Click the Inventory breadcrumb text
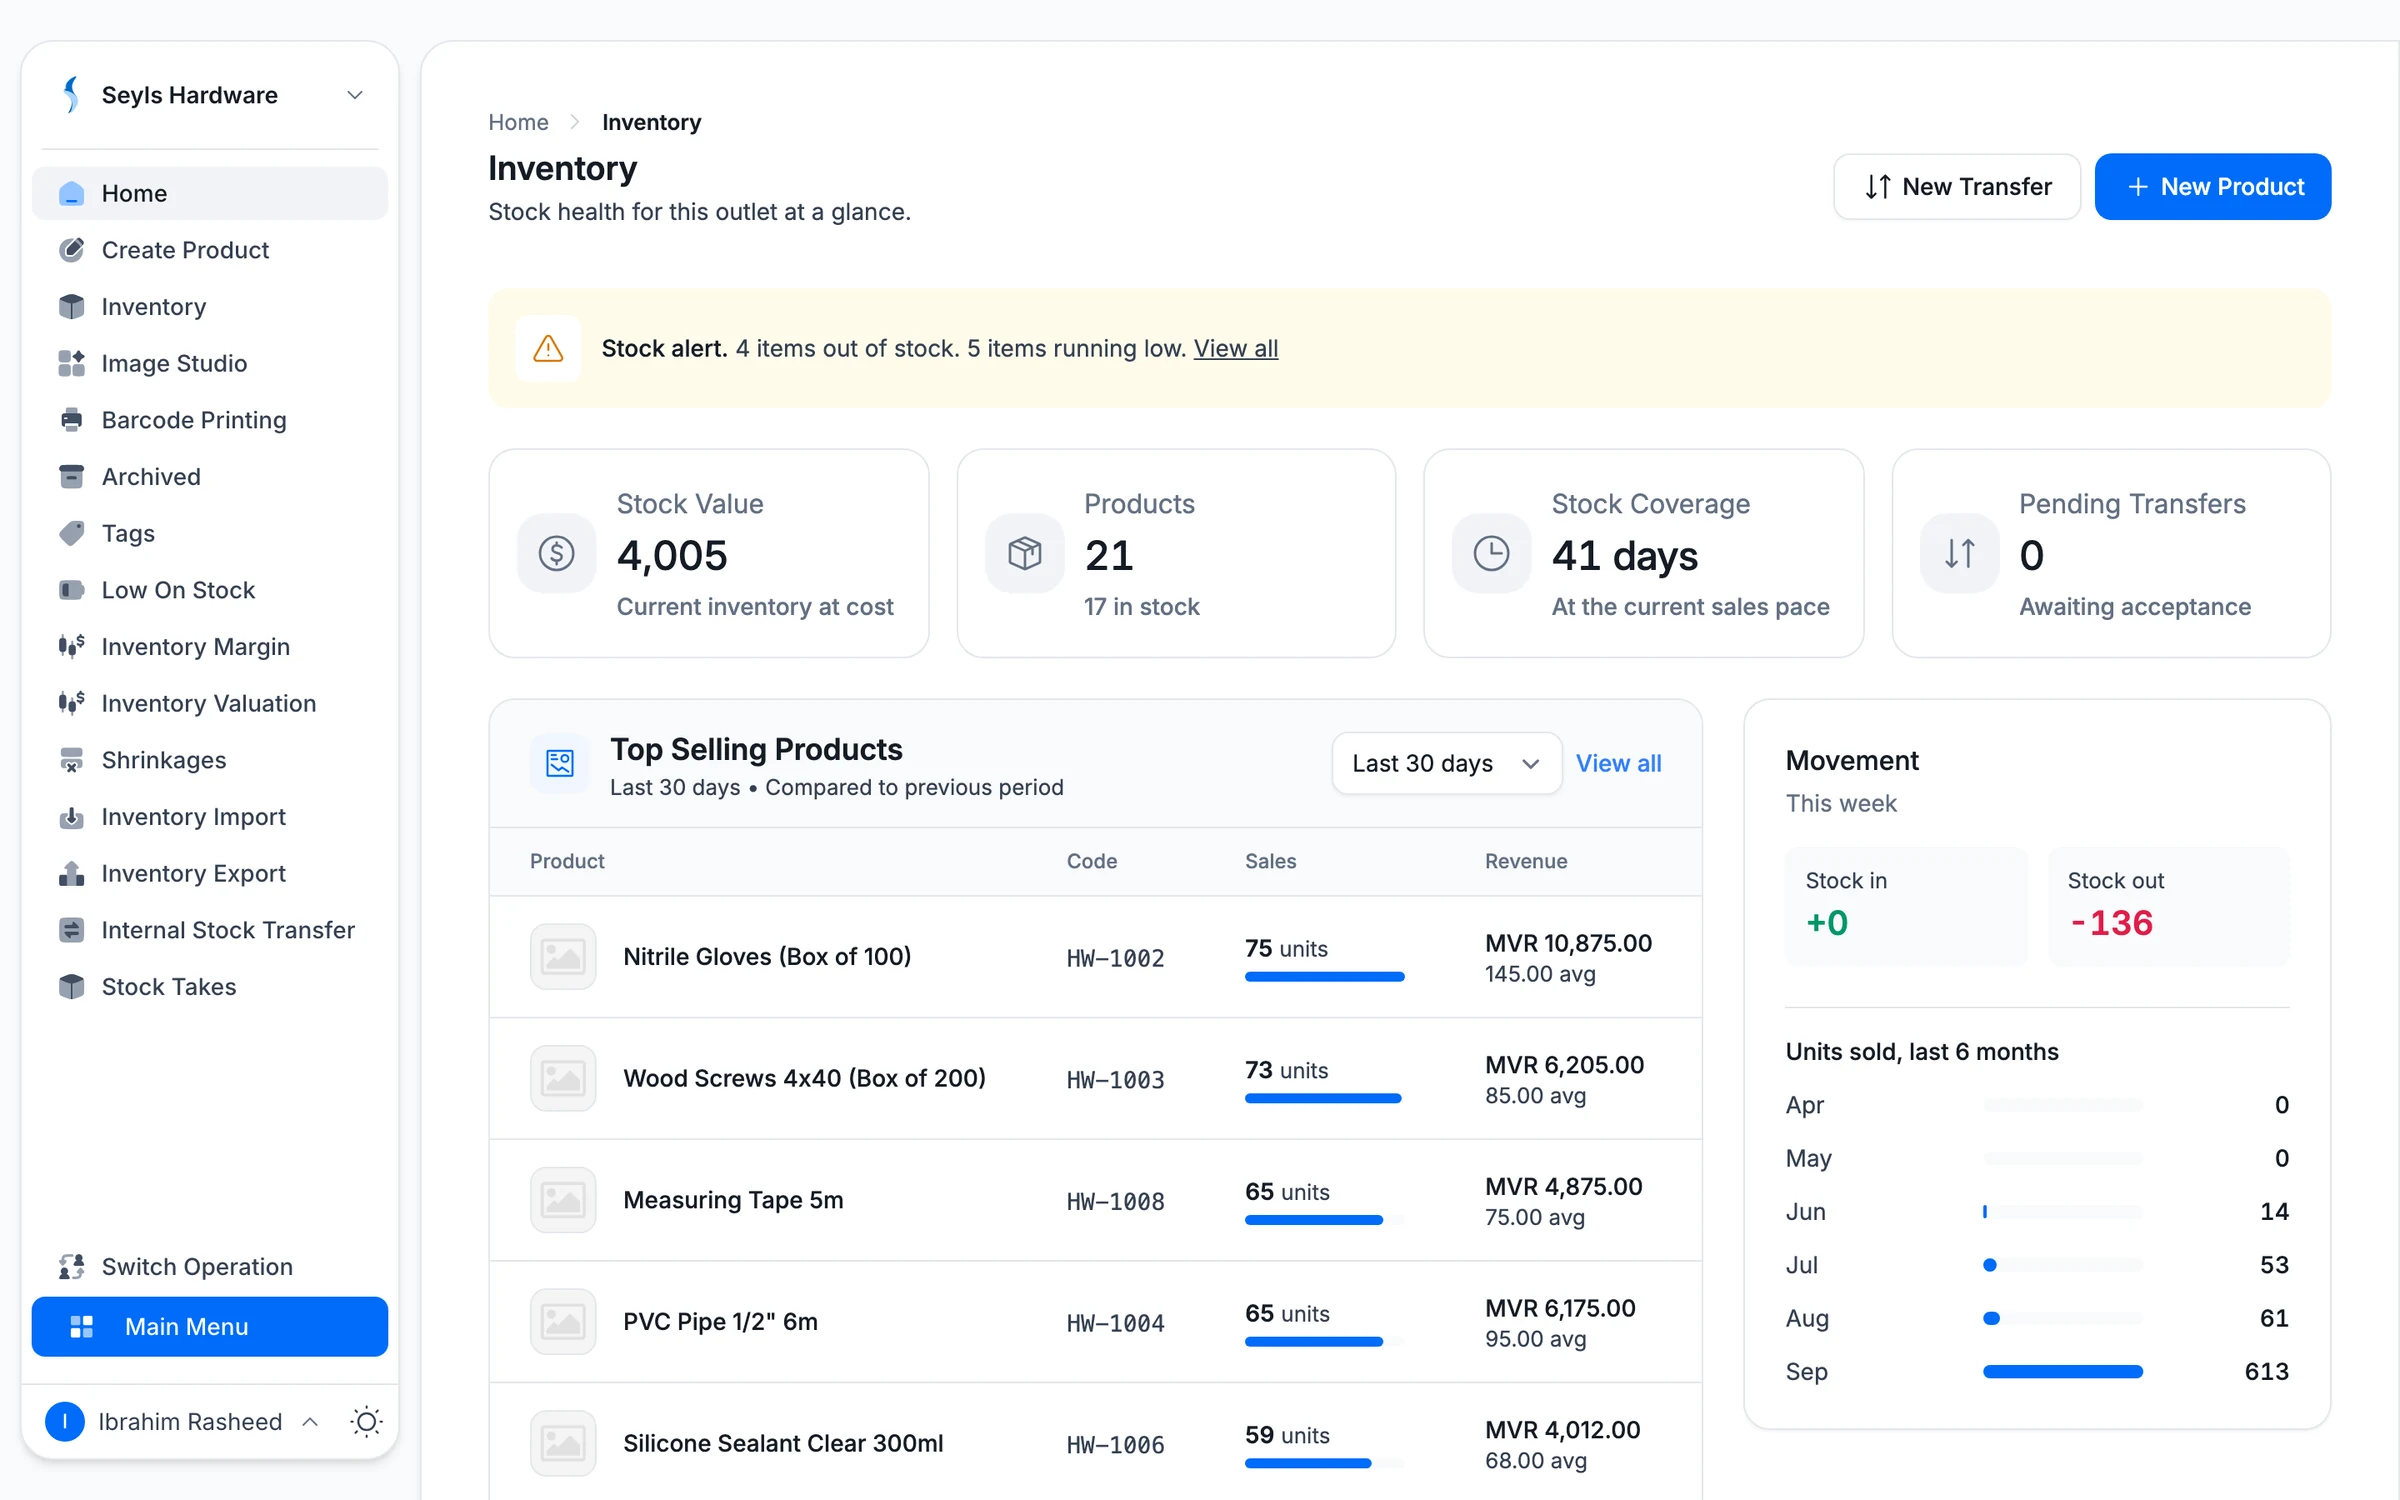The image size is (2400, 1500). coord(651,122)
